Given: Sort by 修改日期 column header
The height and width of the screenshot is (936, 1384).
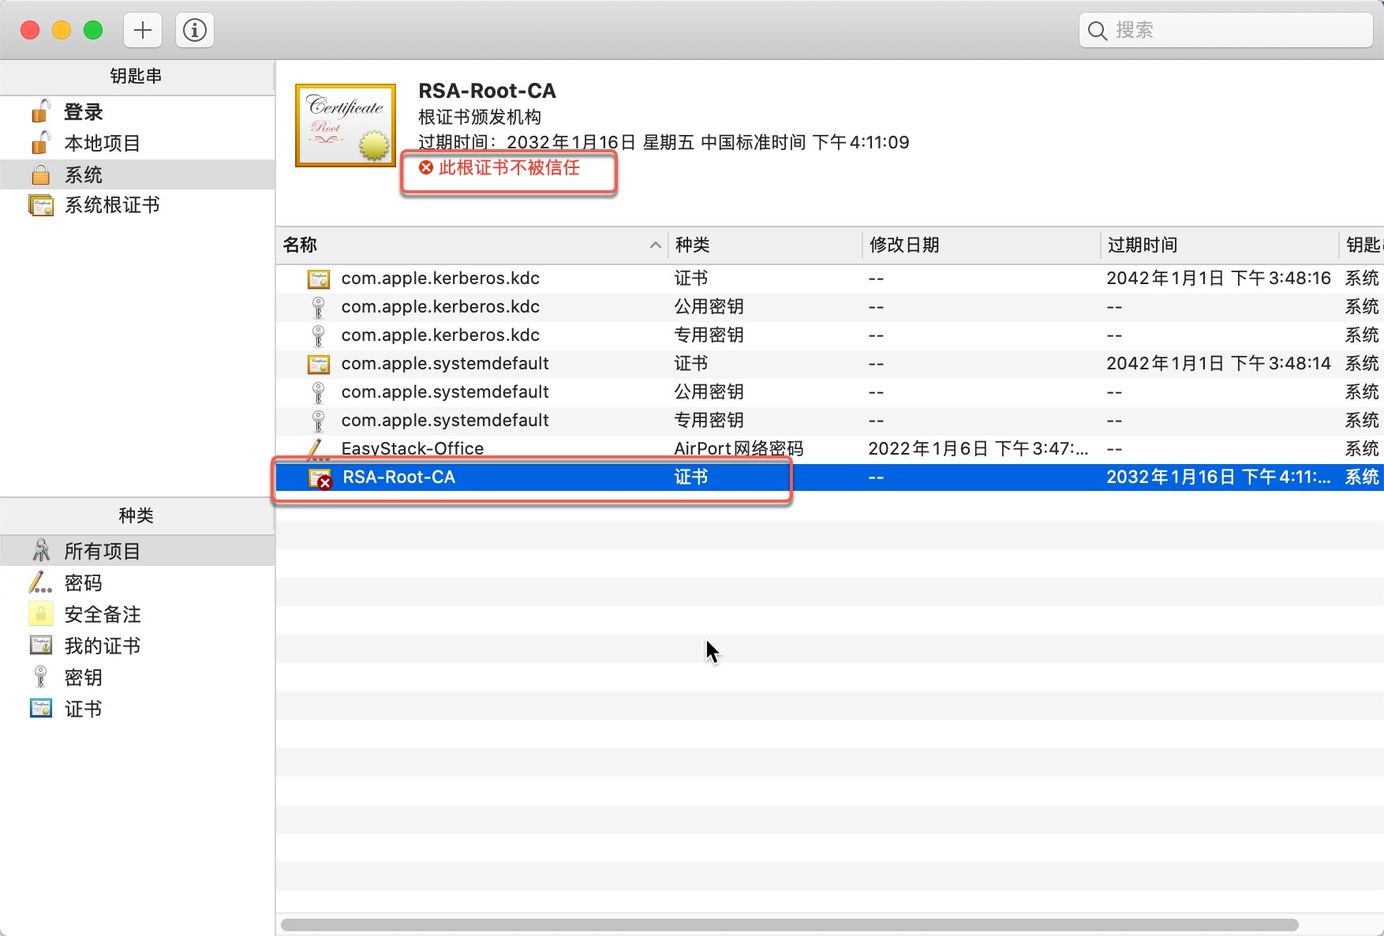Looking at the screenshot, I should (904, 245).
